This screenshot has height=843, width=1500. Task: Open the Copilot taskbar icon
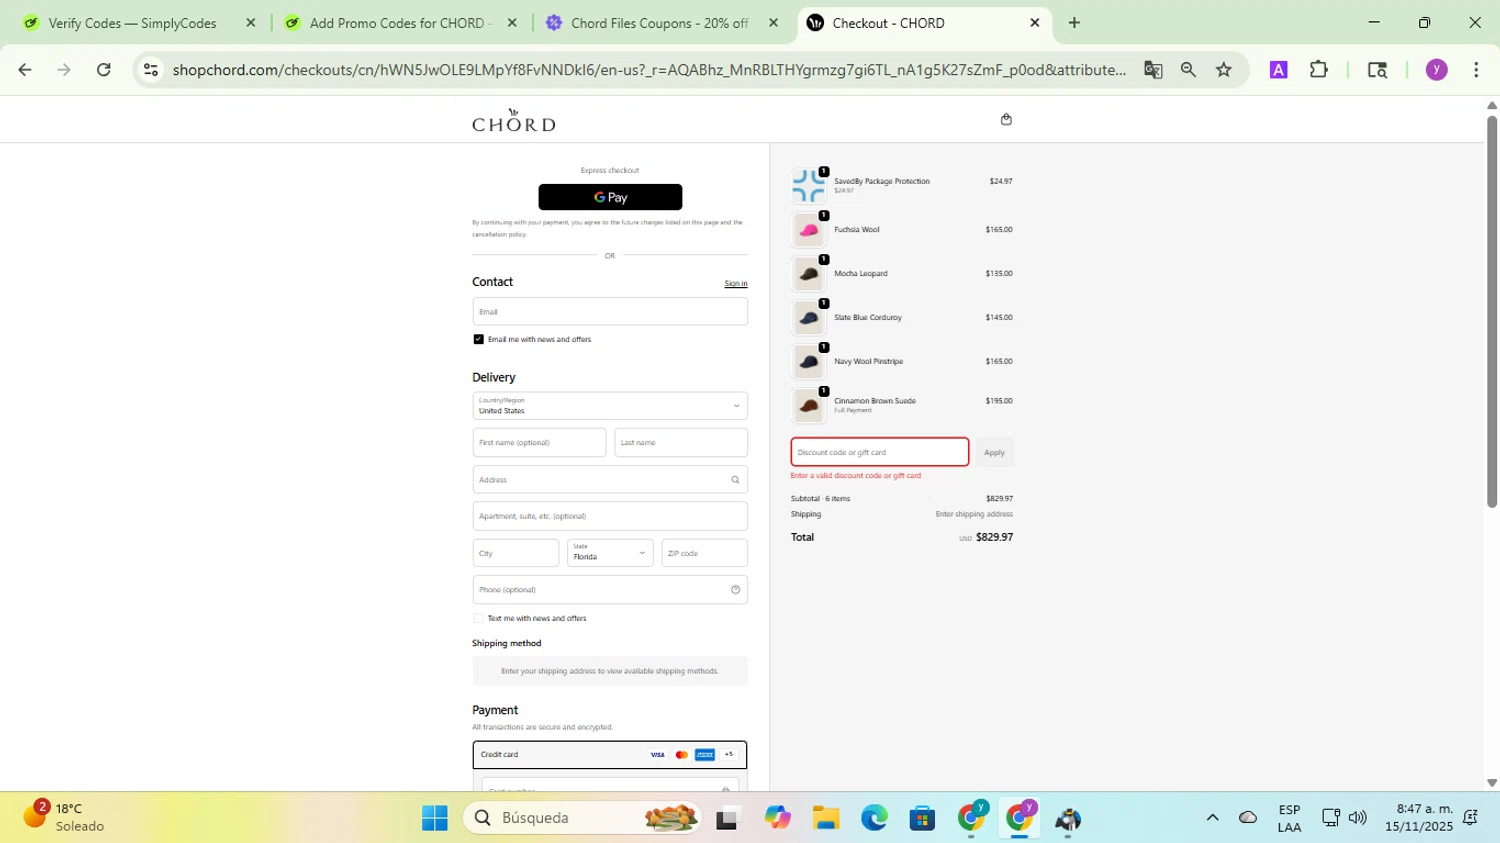[777, 819]
